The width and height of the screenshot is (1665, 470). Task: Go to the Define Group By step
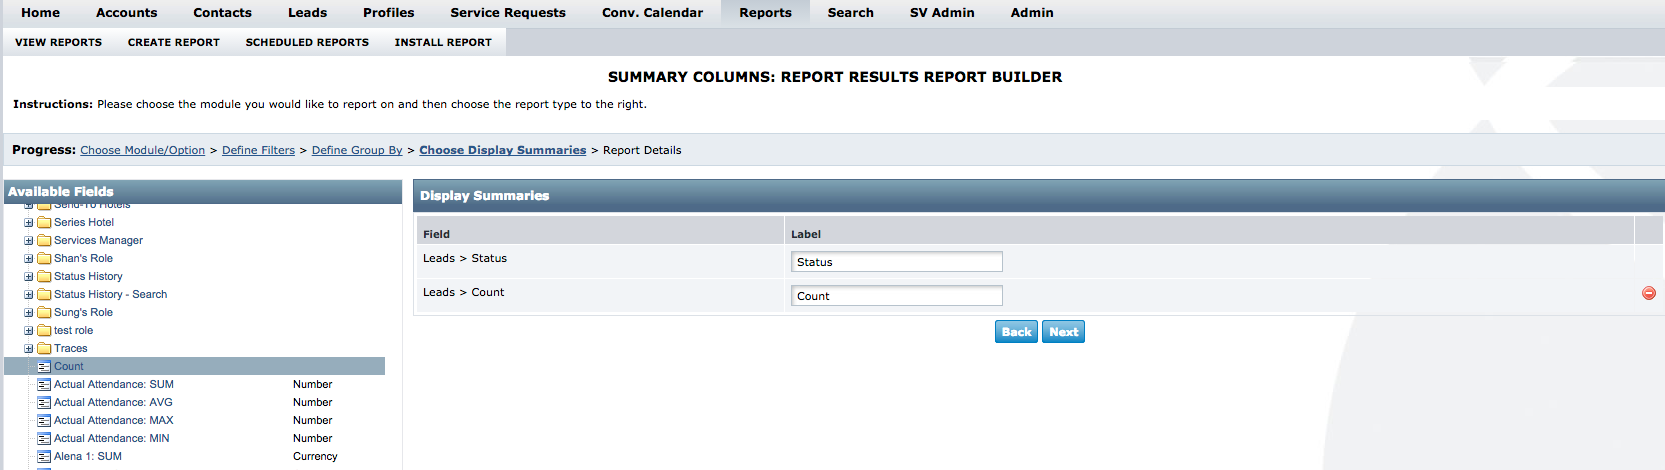(x=357, y=150)
